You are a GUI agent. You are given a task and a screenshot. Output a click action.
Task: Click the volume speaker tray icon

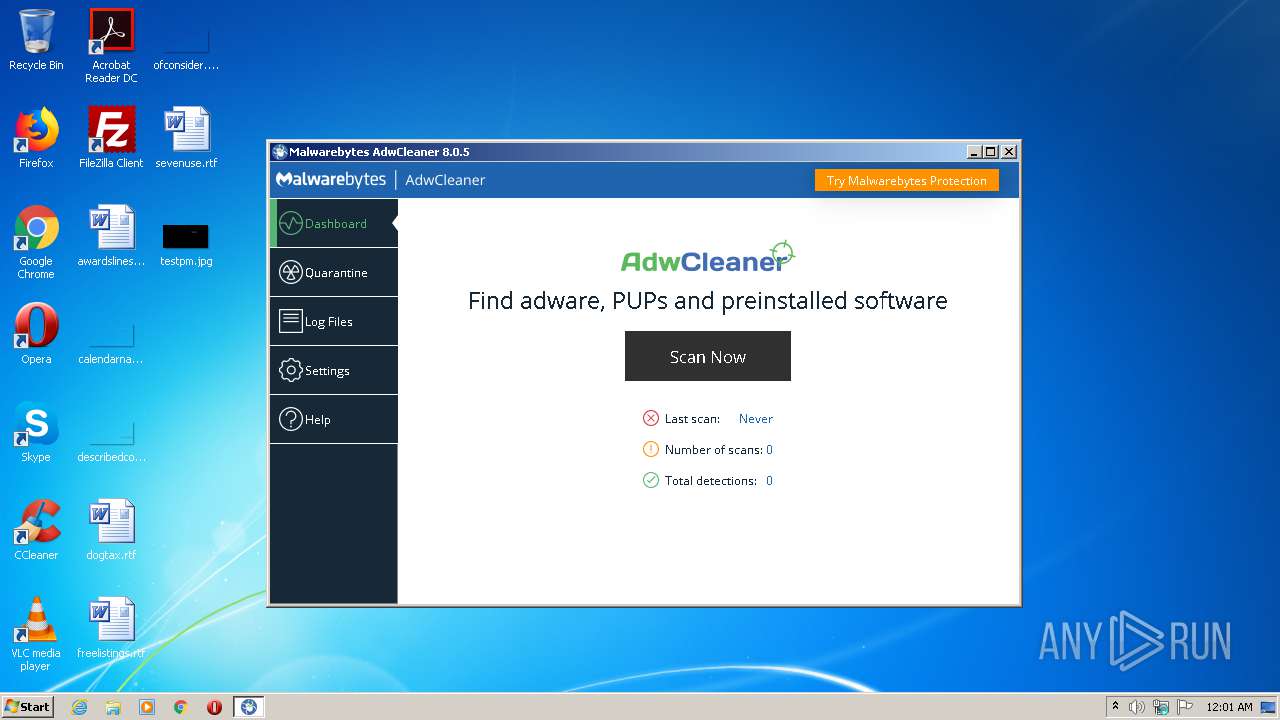click(x=1137, y=707)
